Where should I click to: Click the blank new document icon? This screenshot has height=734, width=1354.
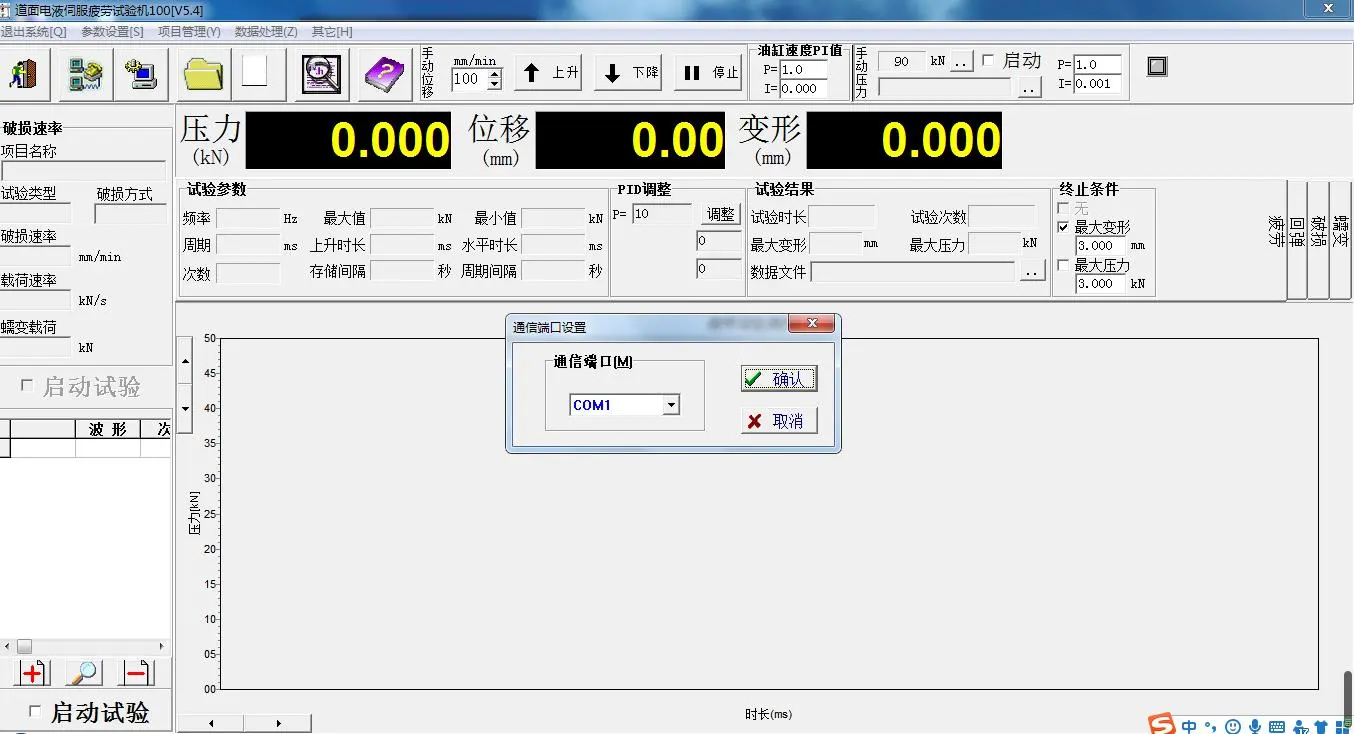click(255, 71)
